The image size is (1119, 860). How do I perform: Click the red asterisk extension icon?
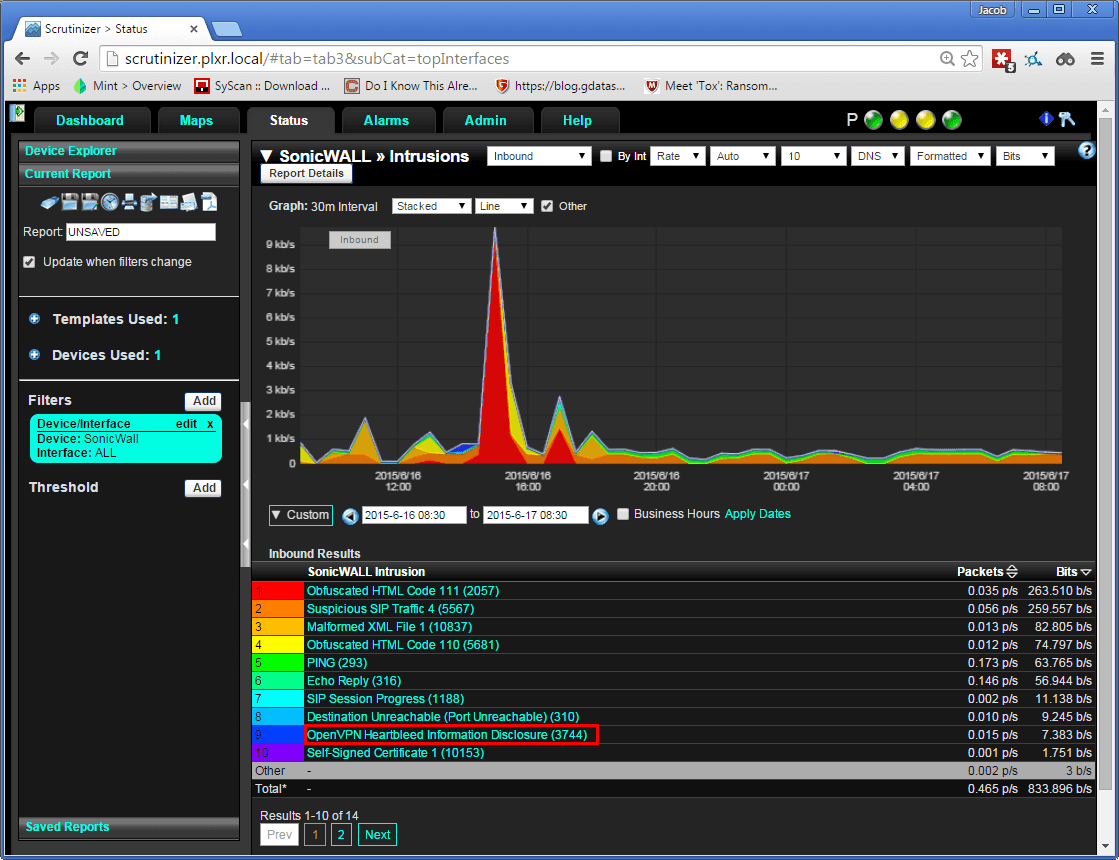tap(1002, 59)
